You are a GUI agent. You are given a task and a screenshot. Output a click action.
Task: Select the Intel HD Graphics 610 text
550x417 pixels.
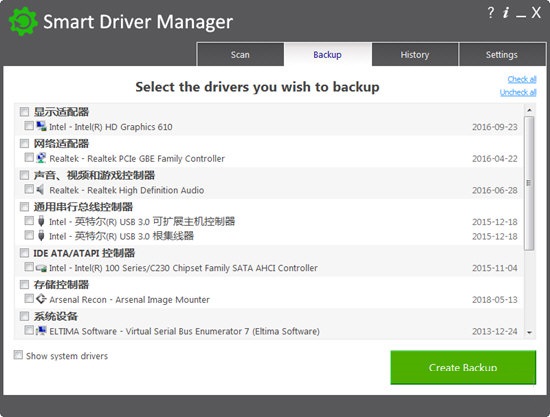pos(111,127)
